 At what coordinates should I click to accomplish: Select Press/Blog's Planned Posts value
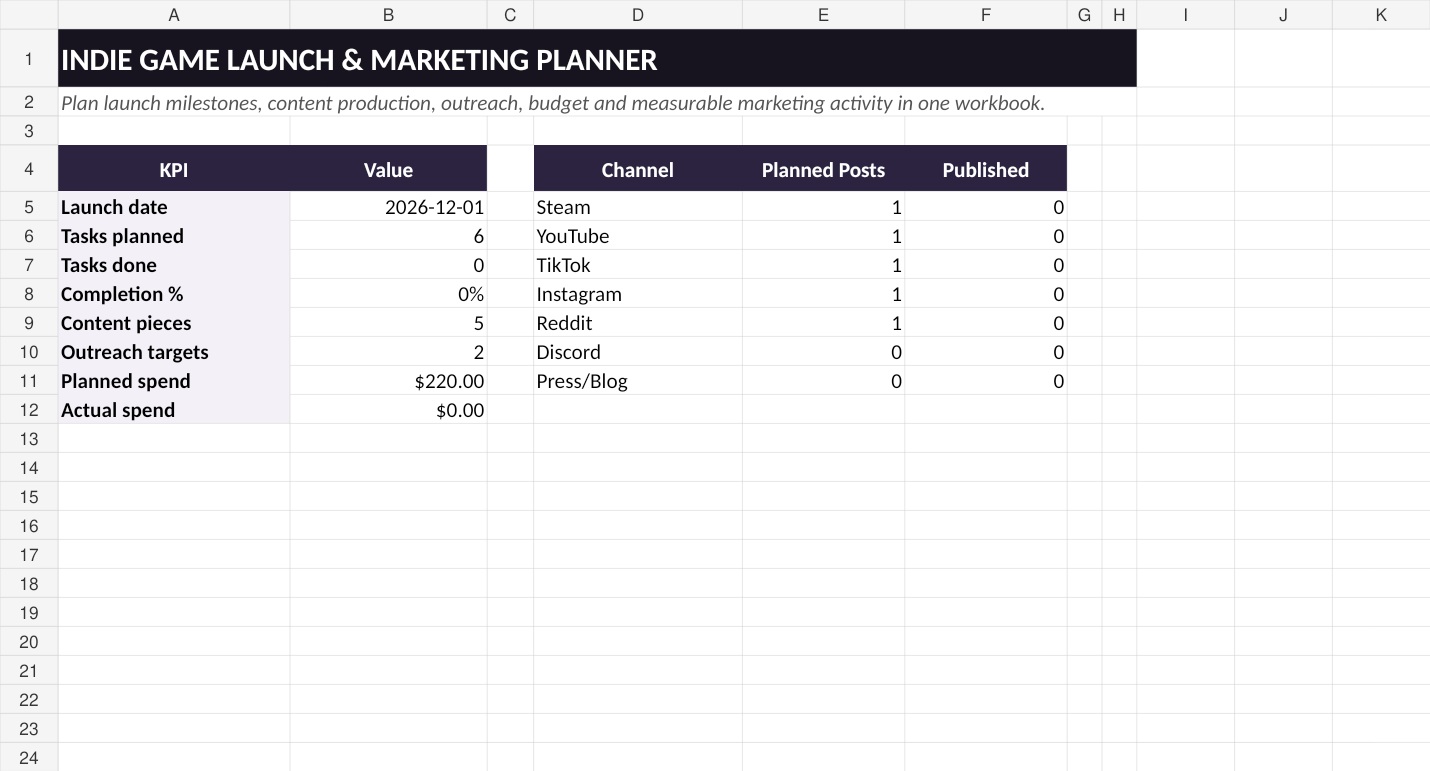pos(823,381)
